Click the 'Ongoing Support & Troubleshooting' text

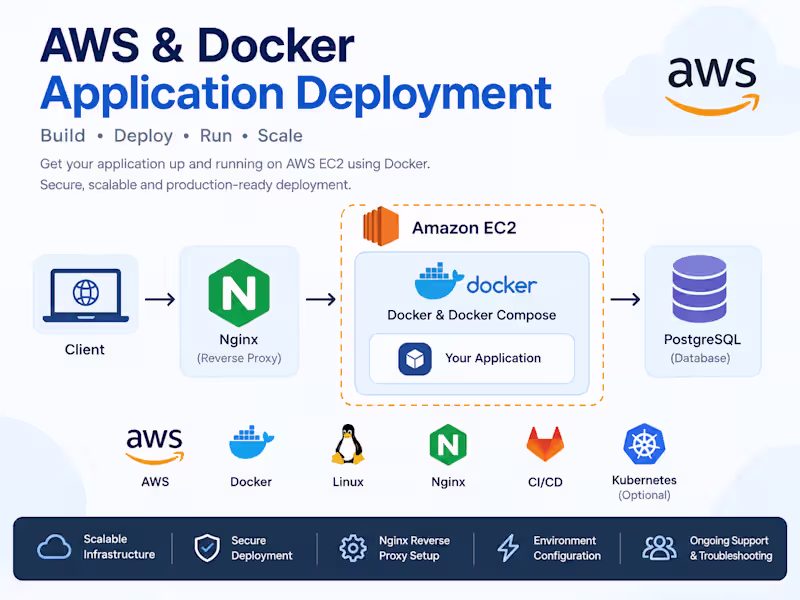coord(731,548)
